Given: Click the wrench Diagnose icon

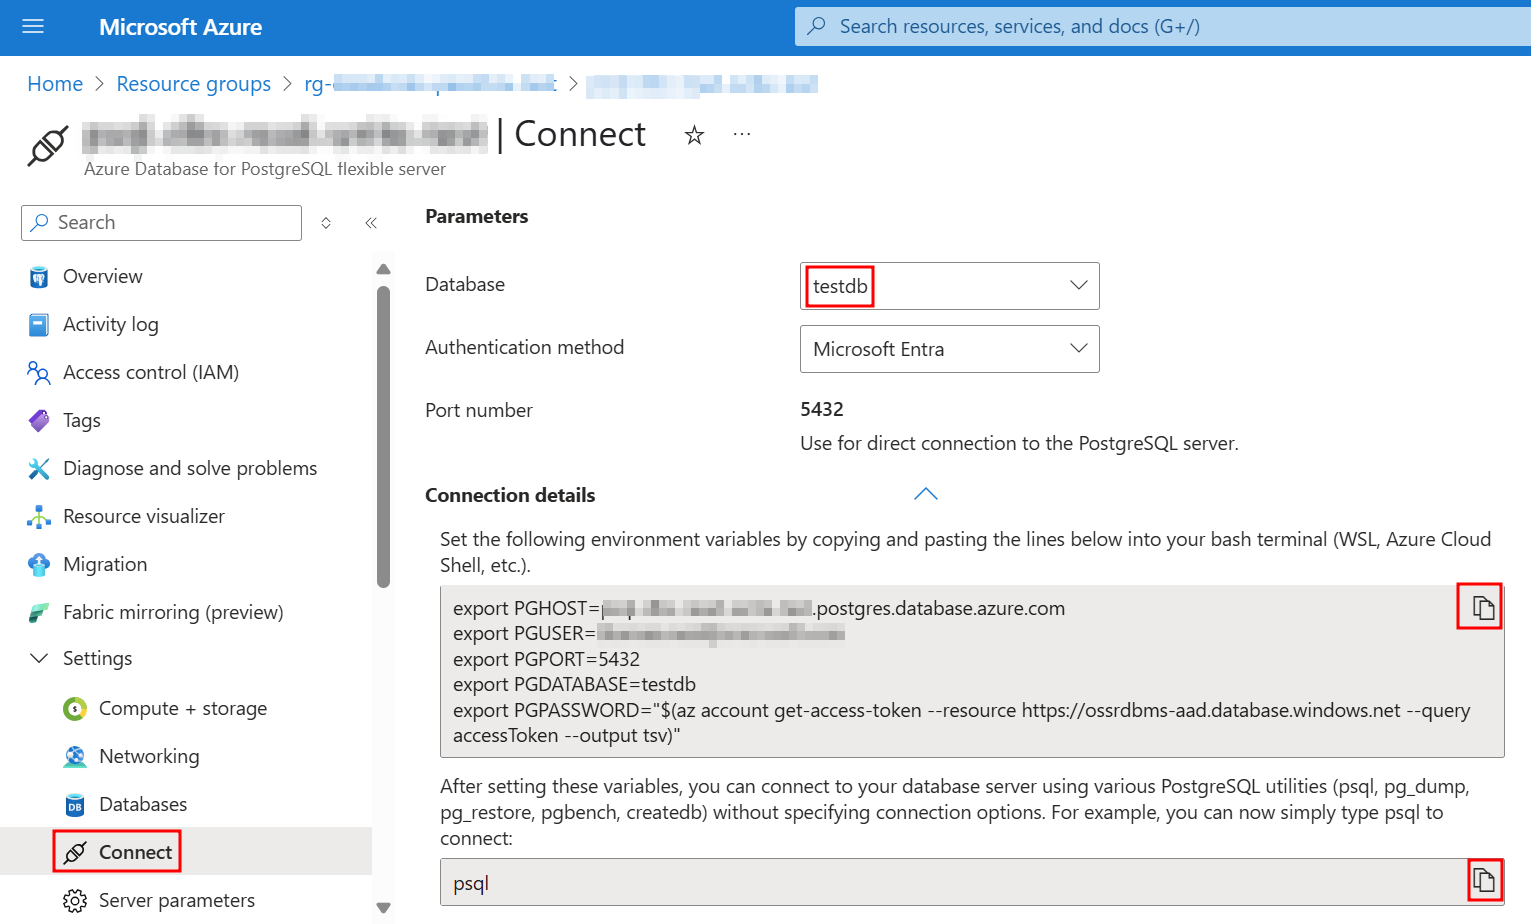Looking at the screenshot, I should click(x=39, y=469).
